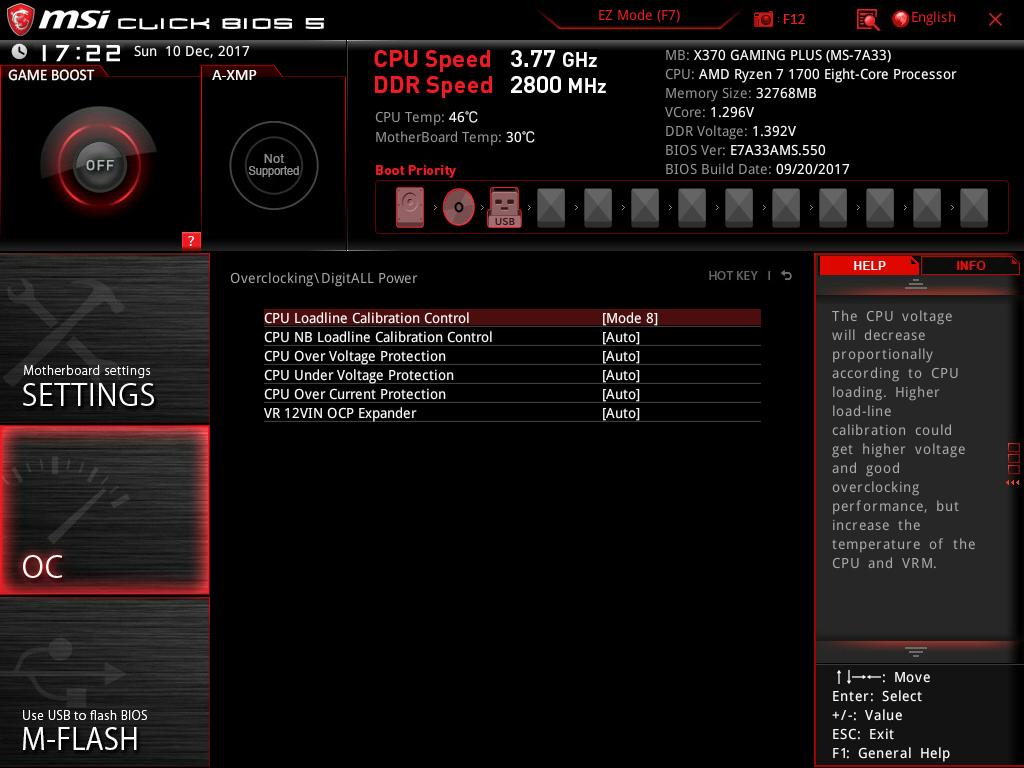Open the red question mark help icon
Screen dimensions: 1024x768
pos(191,240)
